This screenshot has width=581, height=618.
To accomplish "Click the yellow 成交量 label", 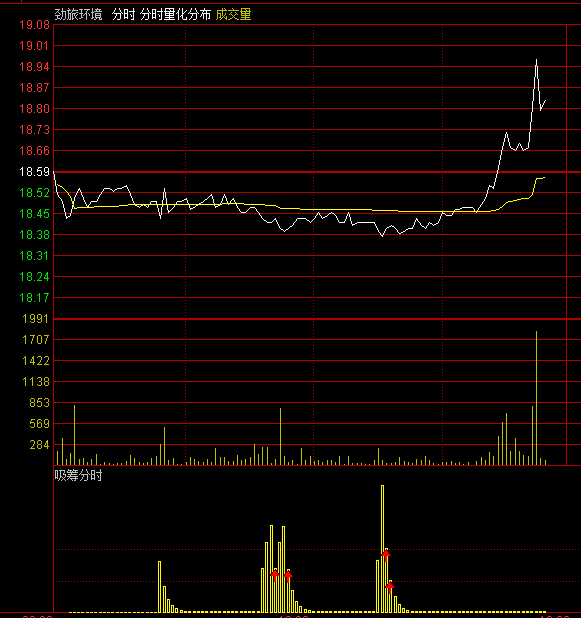I will (233, 15).
